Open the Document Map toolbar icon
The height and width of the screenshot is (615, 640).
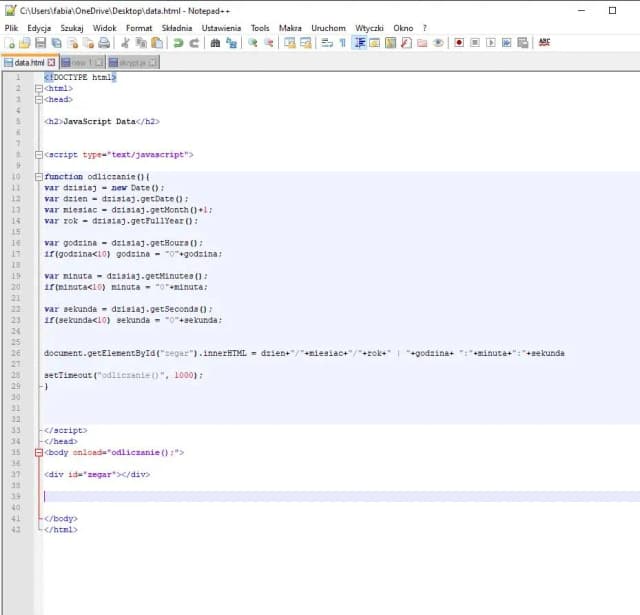coord(391,43)
